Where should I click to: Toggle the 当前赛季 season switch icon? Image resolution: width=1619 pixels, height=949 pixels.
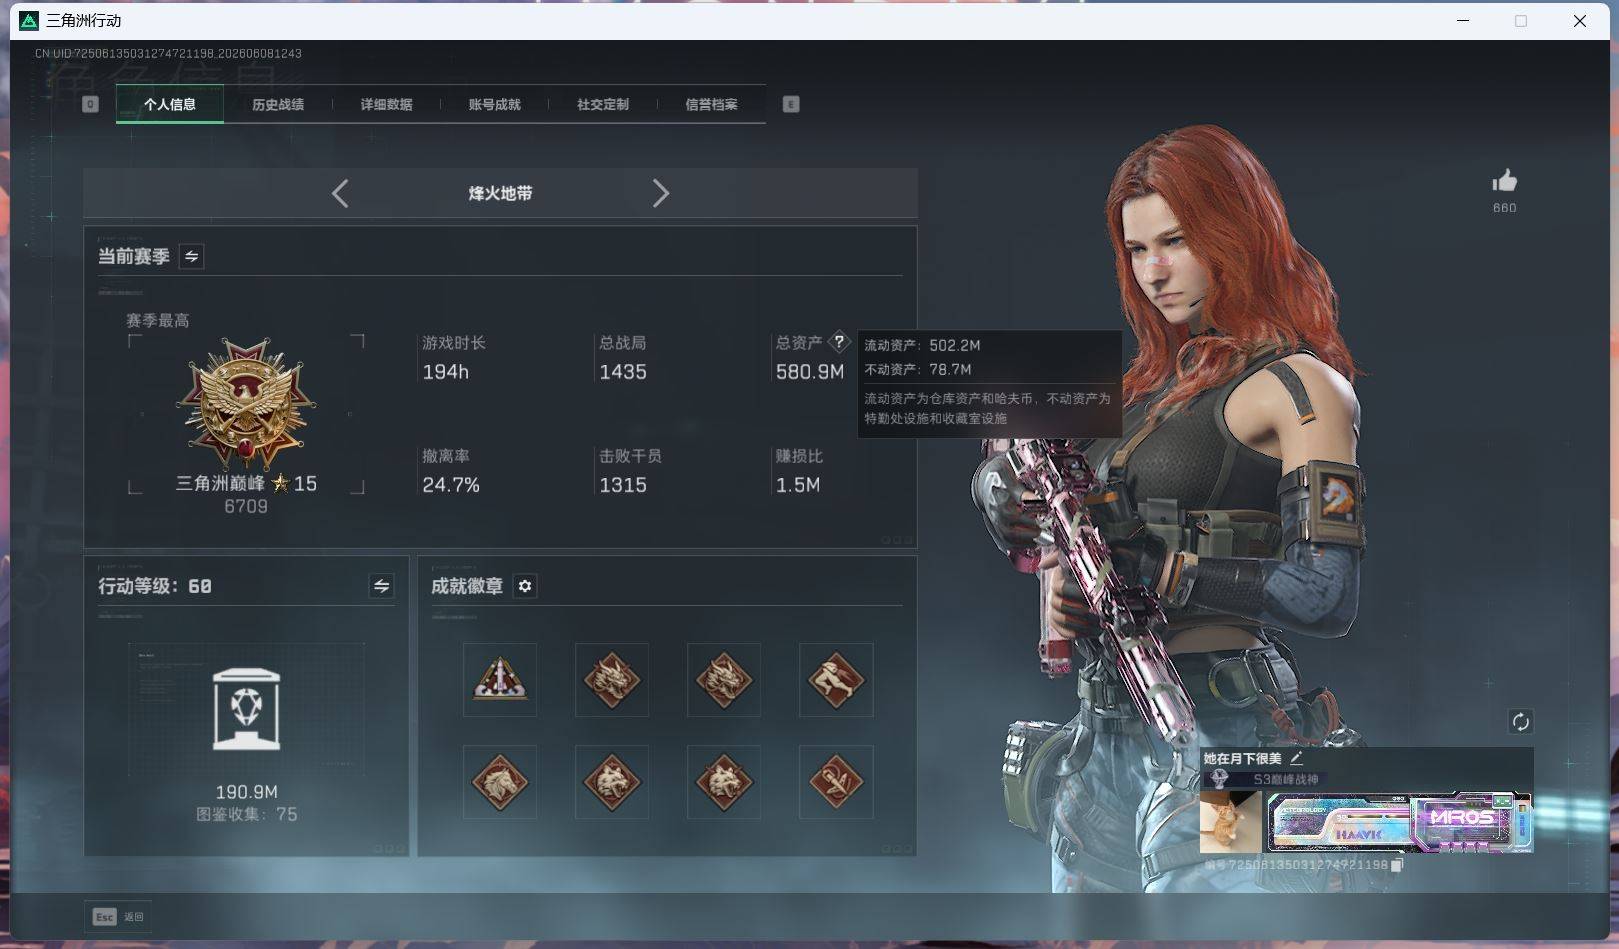pos(191,257)
